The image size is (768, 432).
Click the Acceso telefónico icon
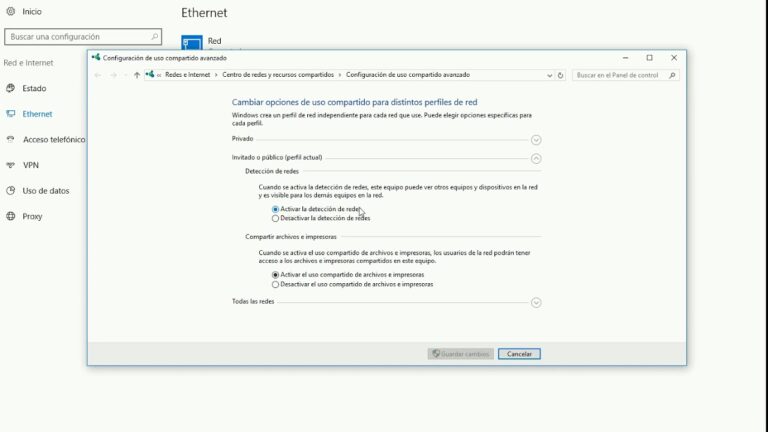point(11,140)
